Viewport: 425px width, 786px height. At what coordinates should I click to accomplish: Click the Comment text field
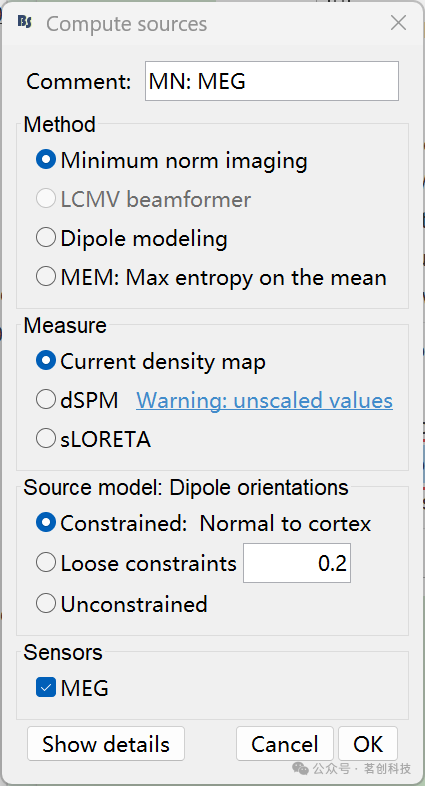click(272, 81)
